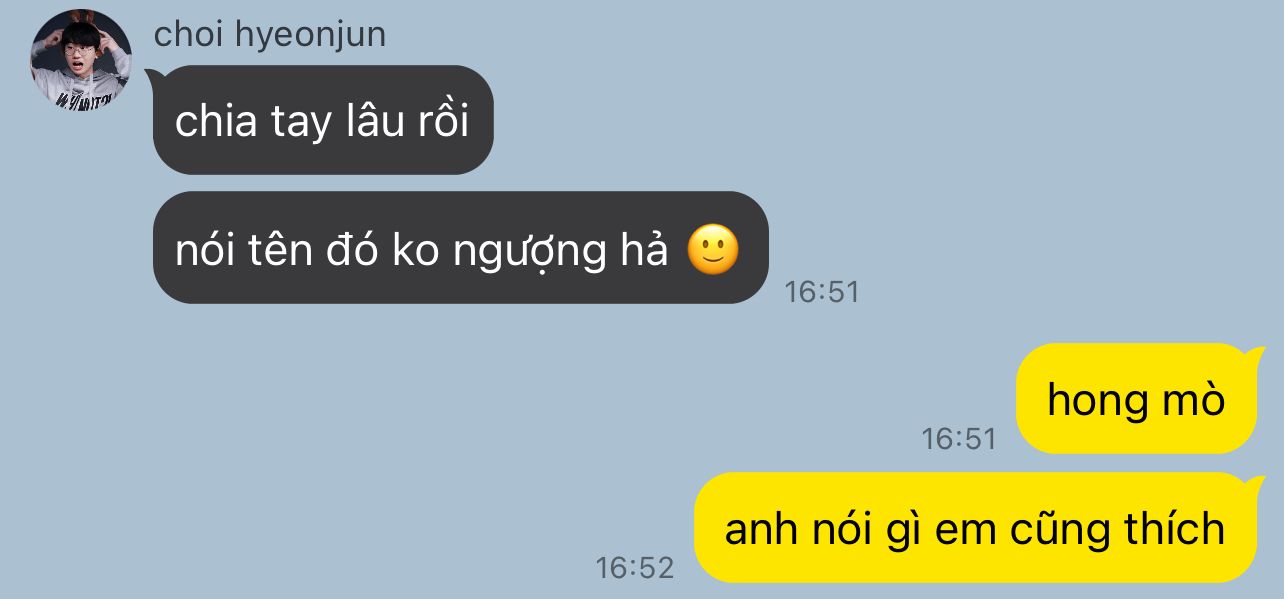Click the word 'hyeonjun' in the sender name
The image size is (1284, 599).
click(310, 36)
